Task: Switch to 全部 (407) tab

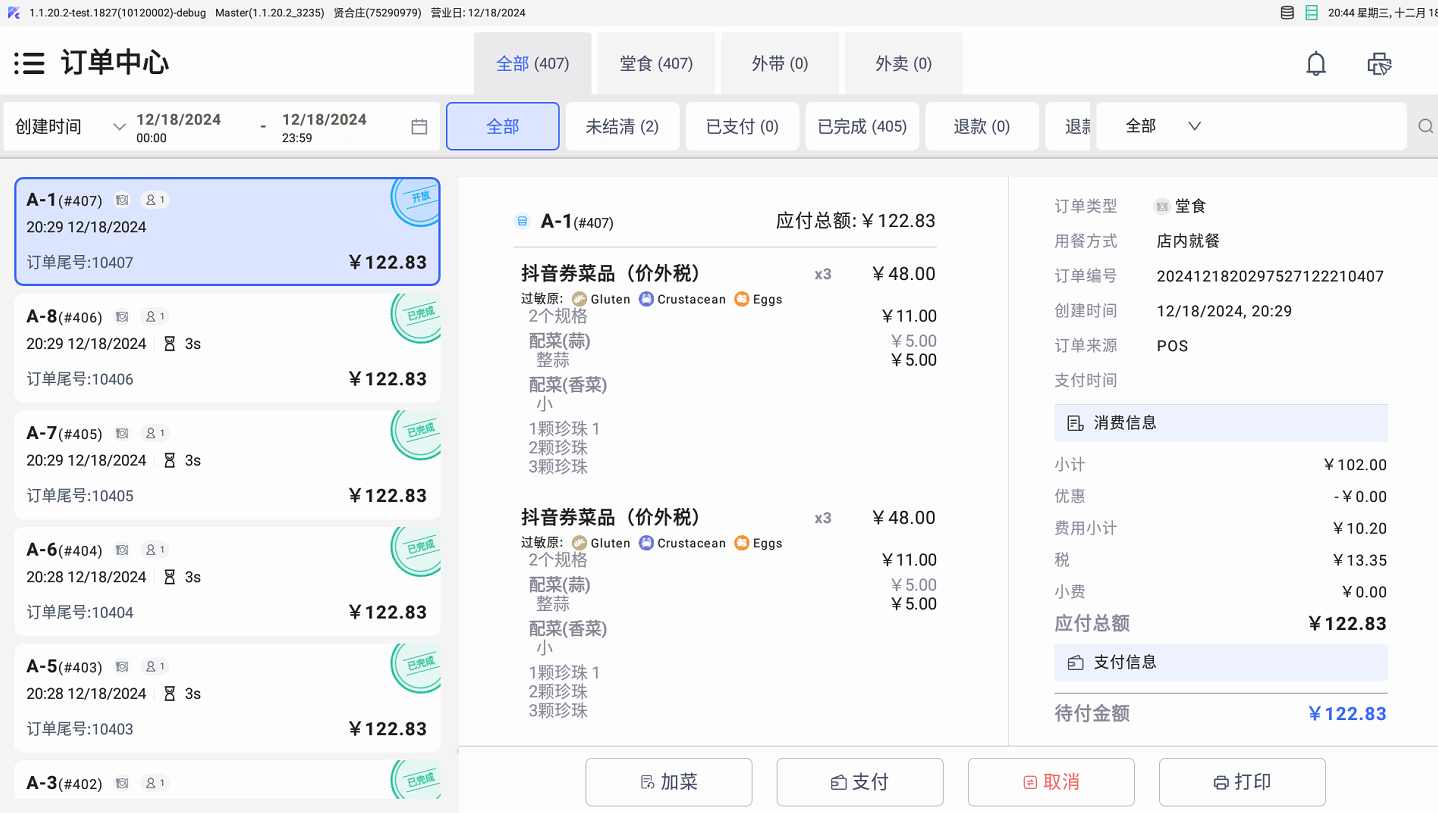Action: point(533,63)
